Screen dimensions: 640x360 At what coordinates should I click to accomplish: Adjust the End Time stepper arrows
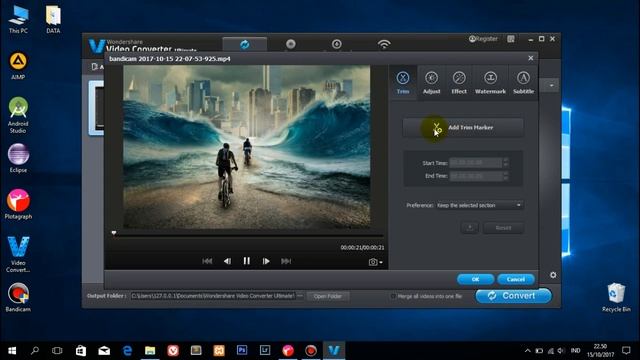[506, 176]
